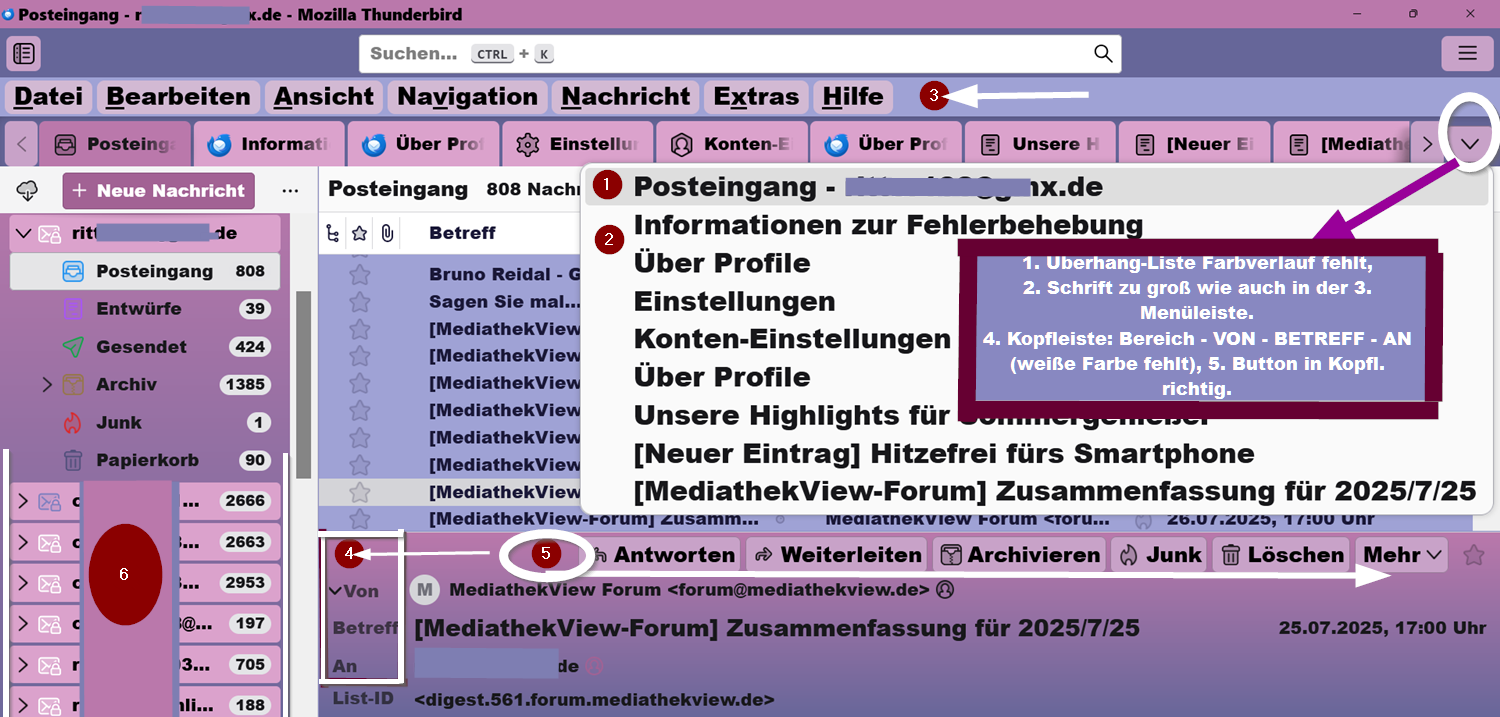Choose 'Einstellungen' in the tab list
This screenshot has height=717, width=1500.
[x=734, y=301]
